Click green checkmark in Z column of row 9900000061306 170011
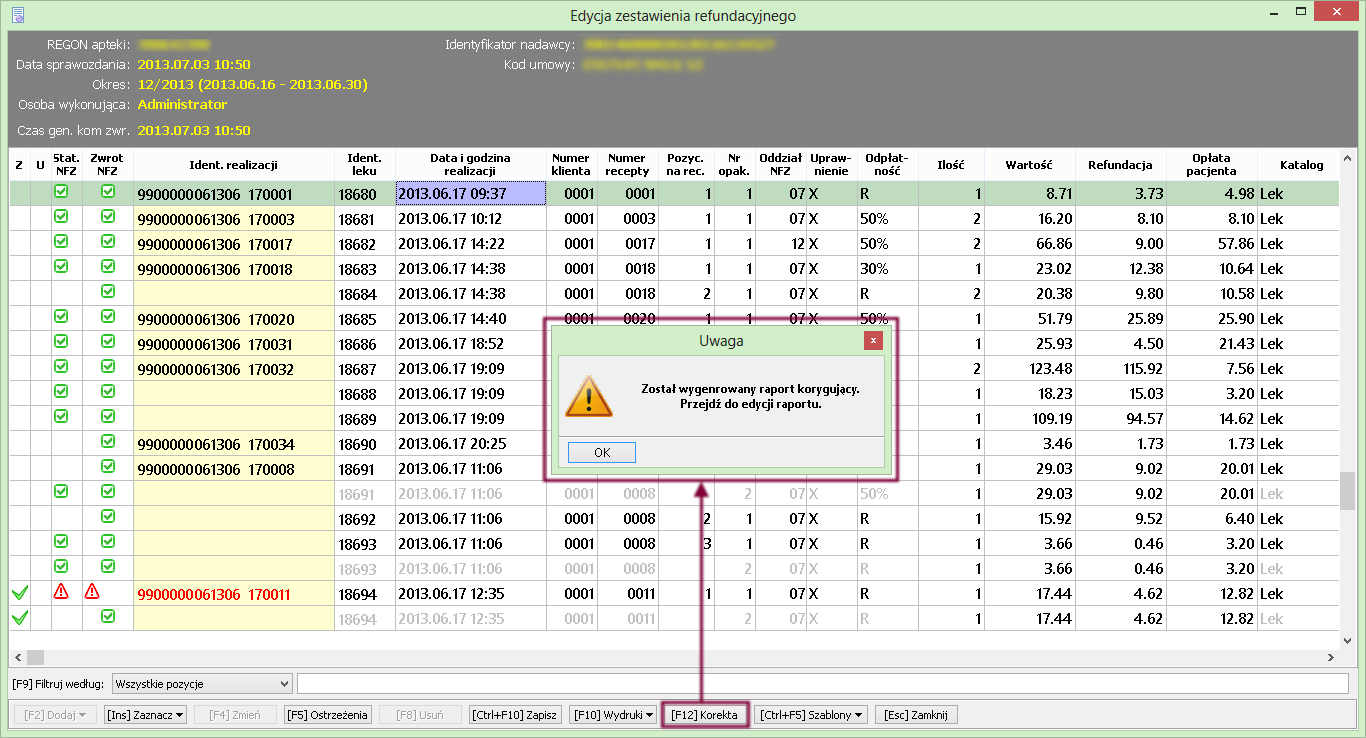Screen dimensions: 1366x738 point(20,593)
